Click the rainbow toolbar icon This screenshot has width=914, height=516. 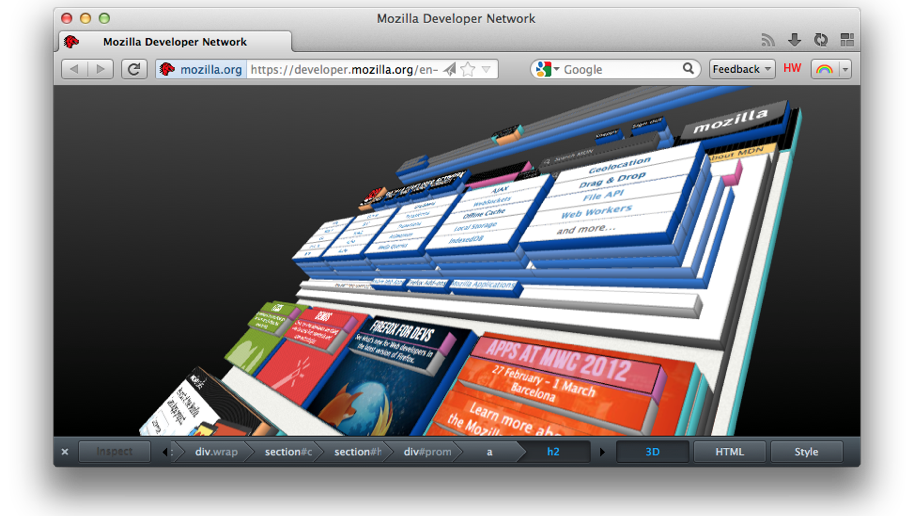824,69
